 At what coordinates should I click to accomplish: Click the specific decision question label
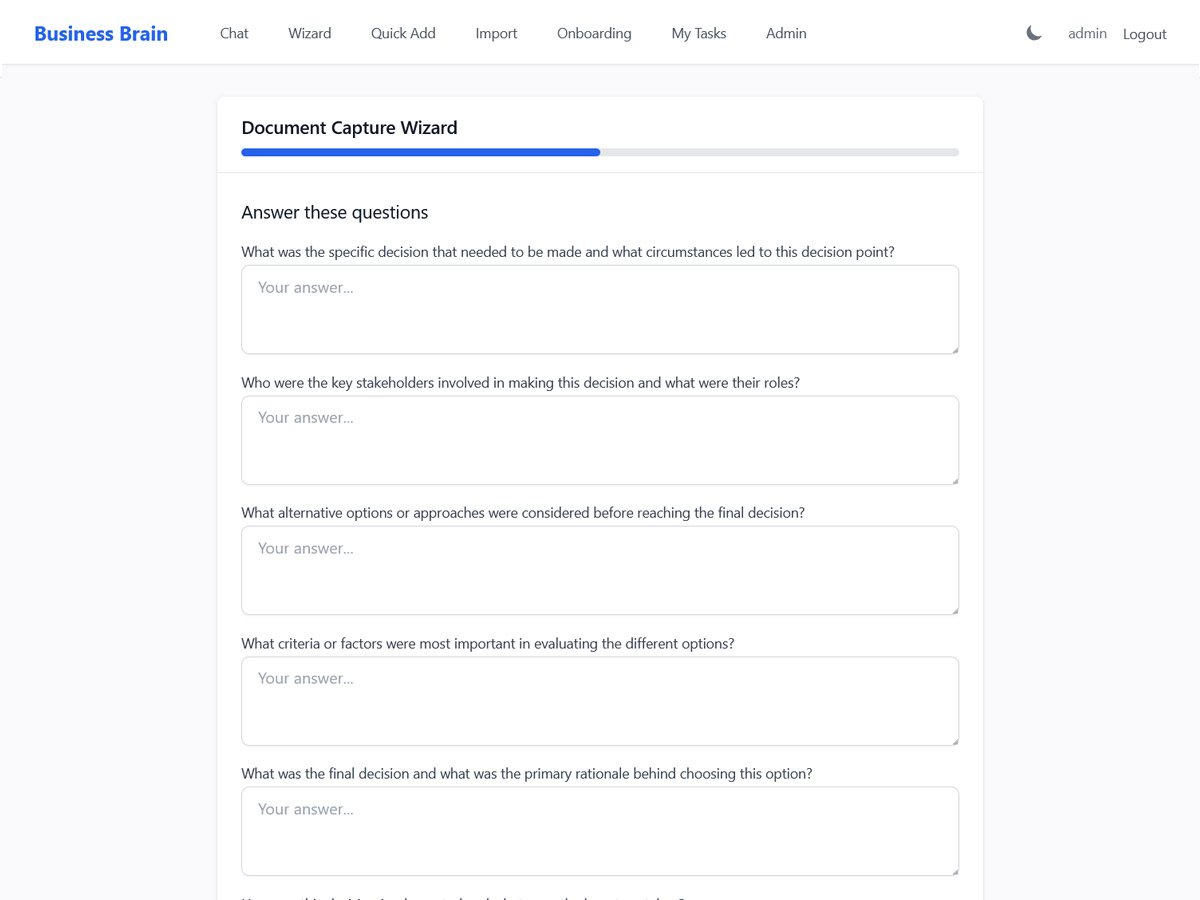click(568, 252)
